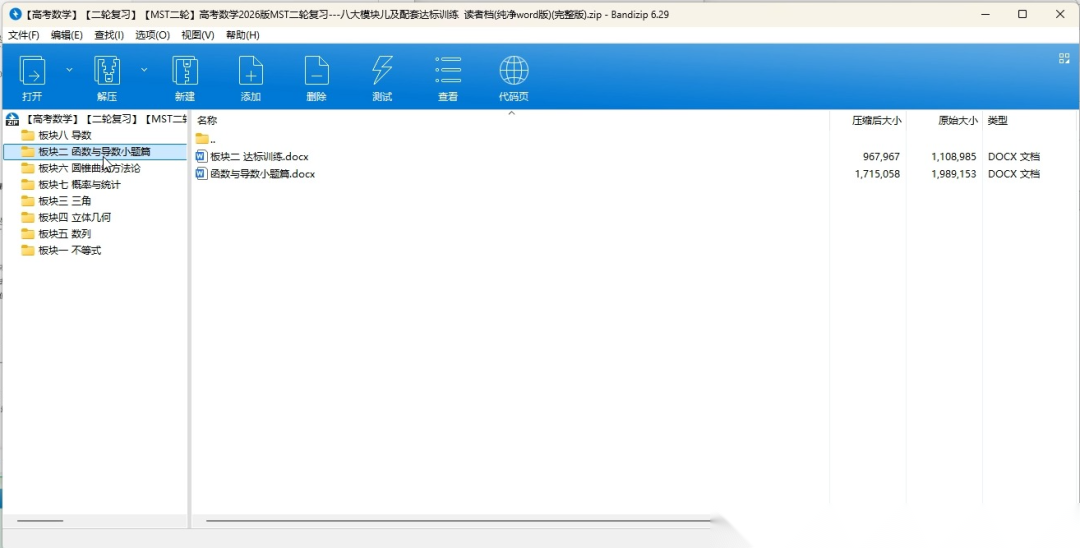Click the View (查看) list icon
The image size is (1080, 548).
[x=447, y=72]
